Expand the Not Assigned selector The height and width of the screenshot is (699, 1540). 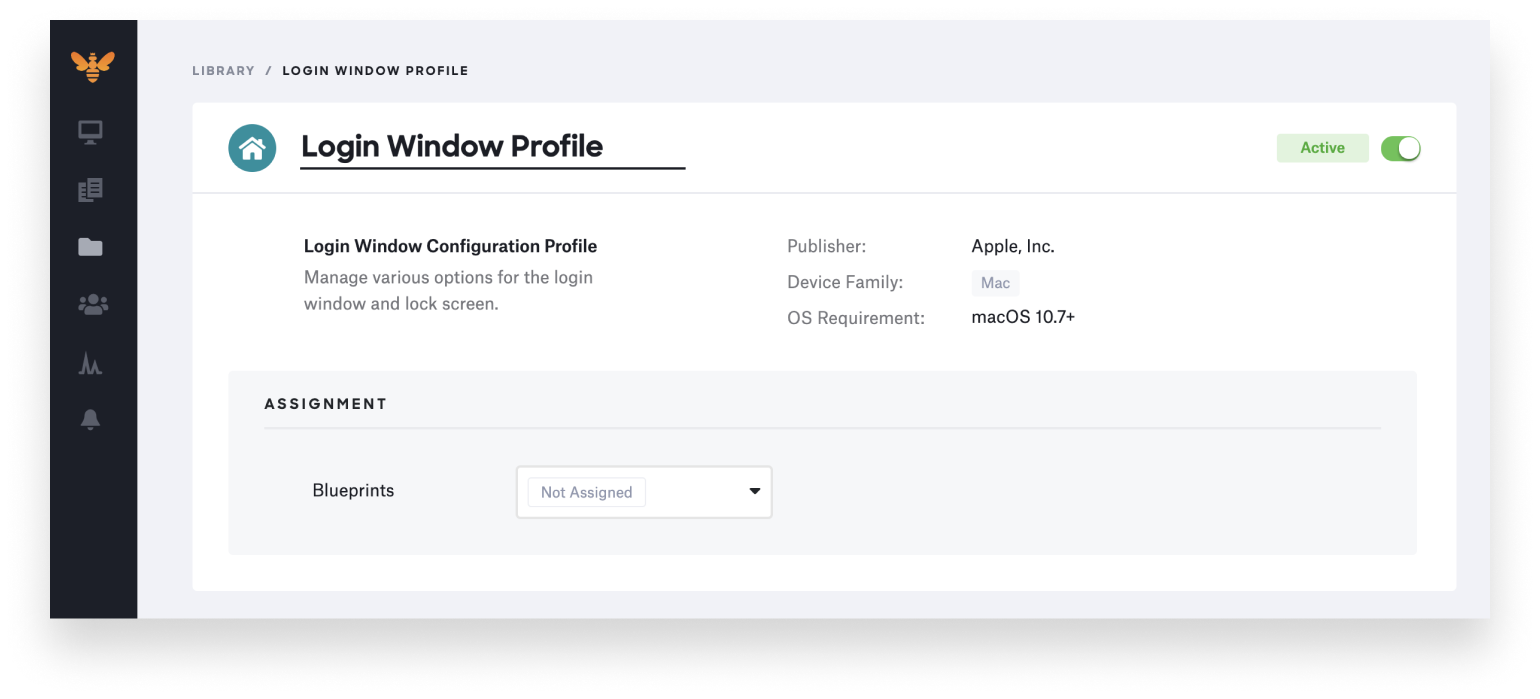(x=586, y=491)
